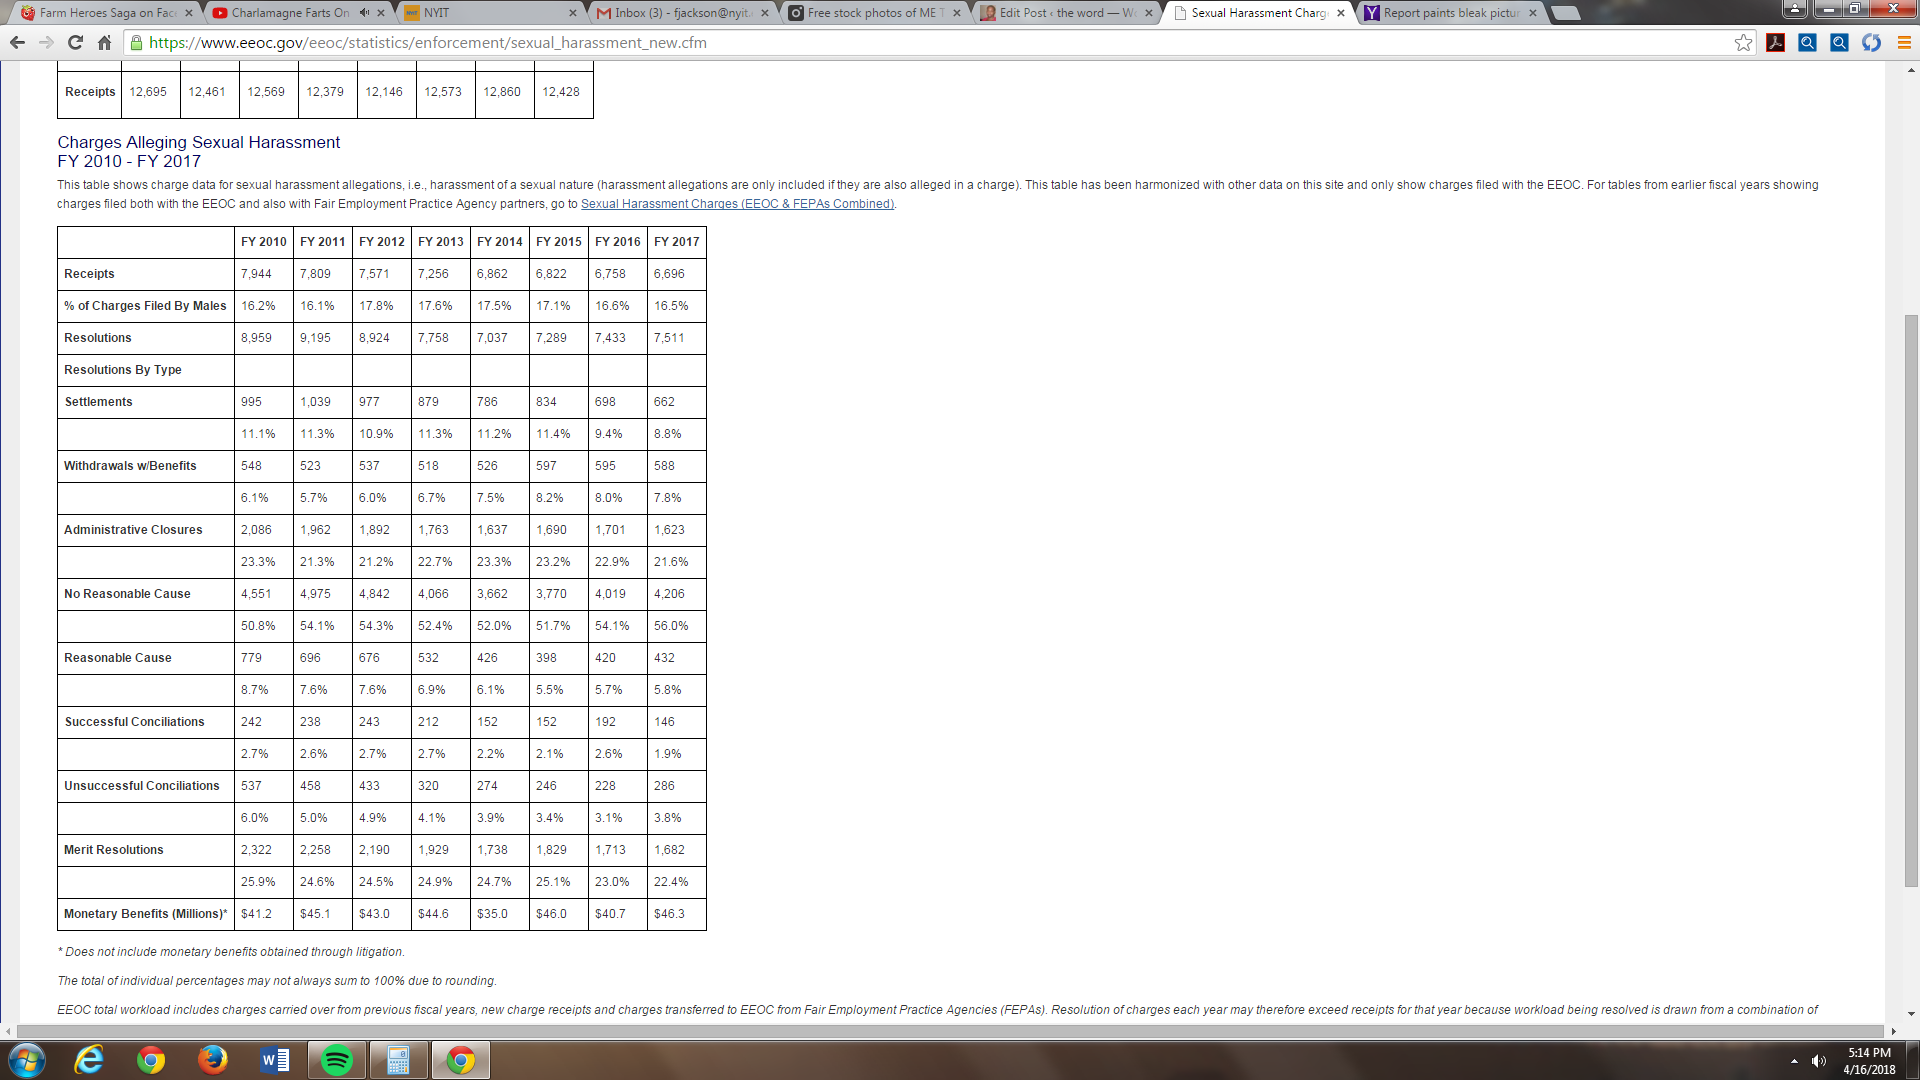1920x1080 pixels.
Task: Open the Adobe Acrobat extension icon
Action: [1776, 42]
